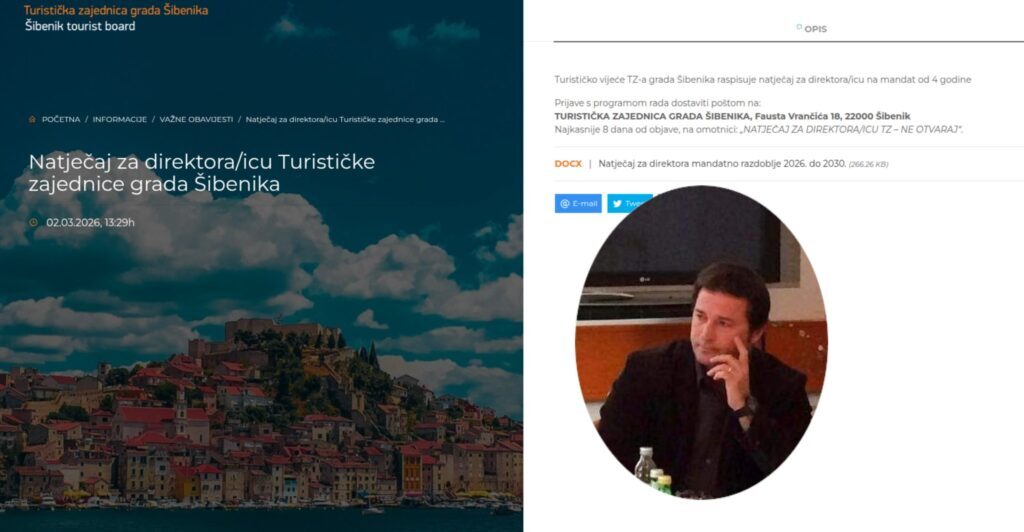
Task: Click the clock icon beside the date
Action: (34, 222)
